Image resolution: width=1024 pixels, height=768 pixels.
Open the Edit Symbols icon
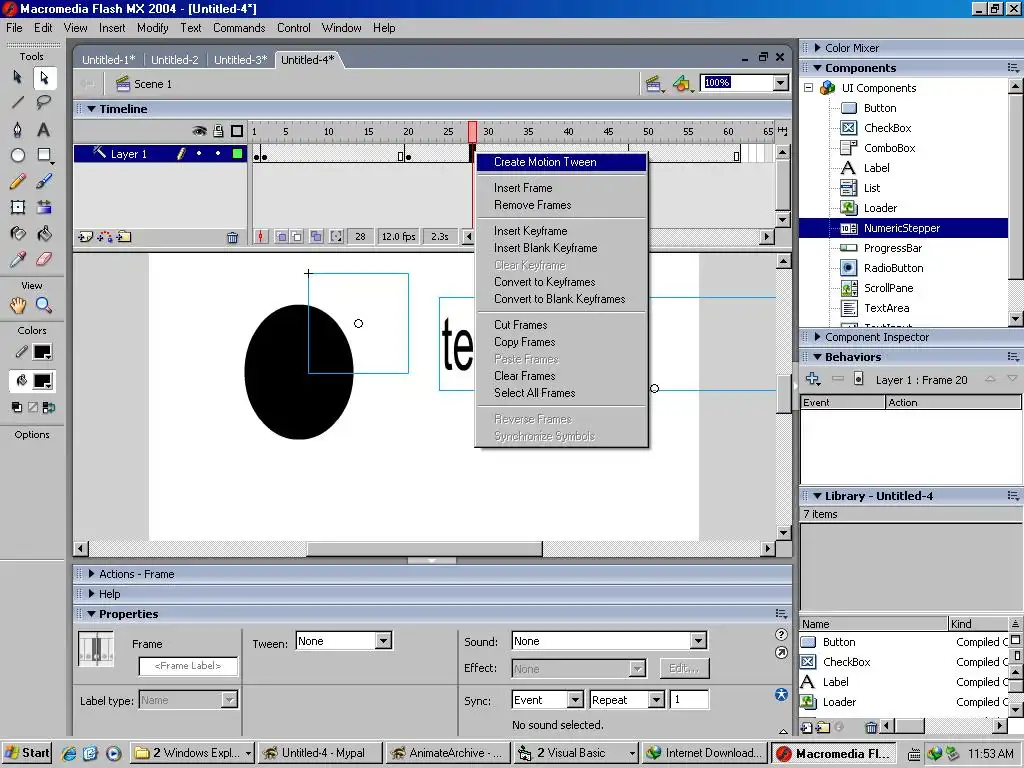tap(682, 84)
